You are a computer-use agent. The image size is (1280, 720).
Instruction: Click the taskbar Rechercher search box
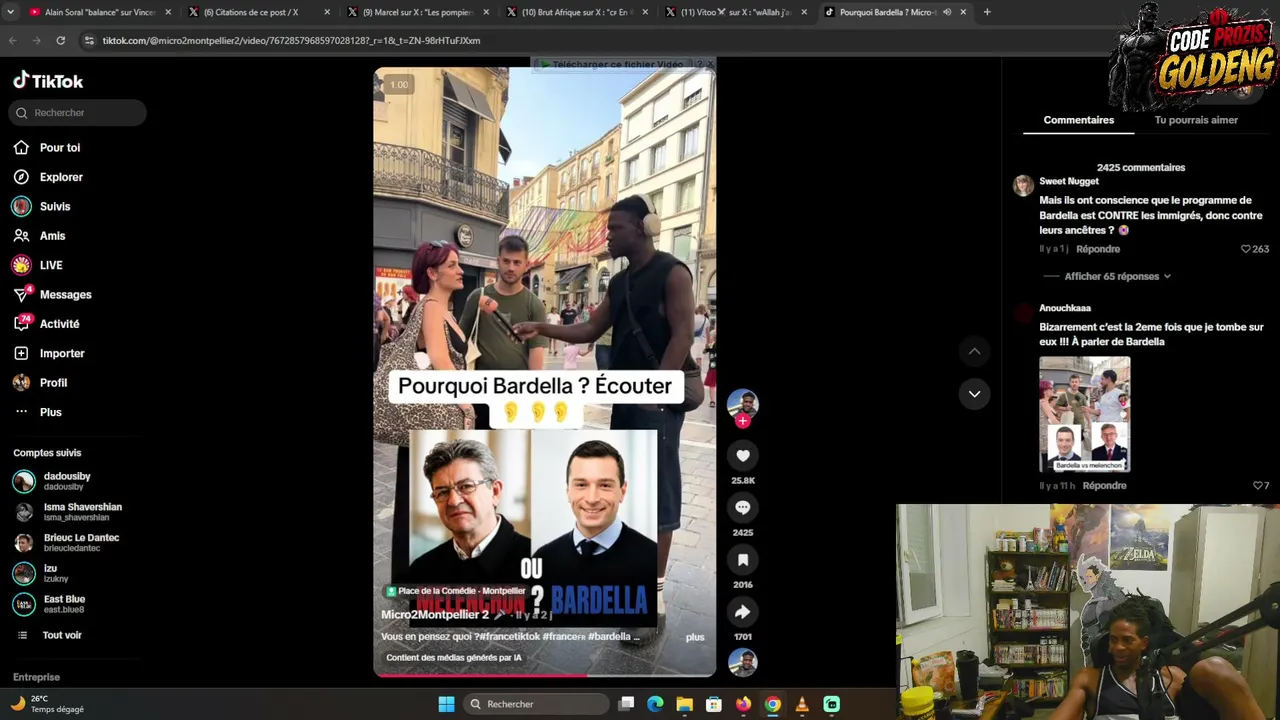click(x=536, y=704)
